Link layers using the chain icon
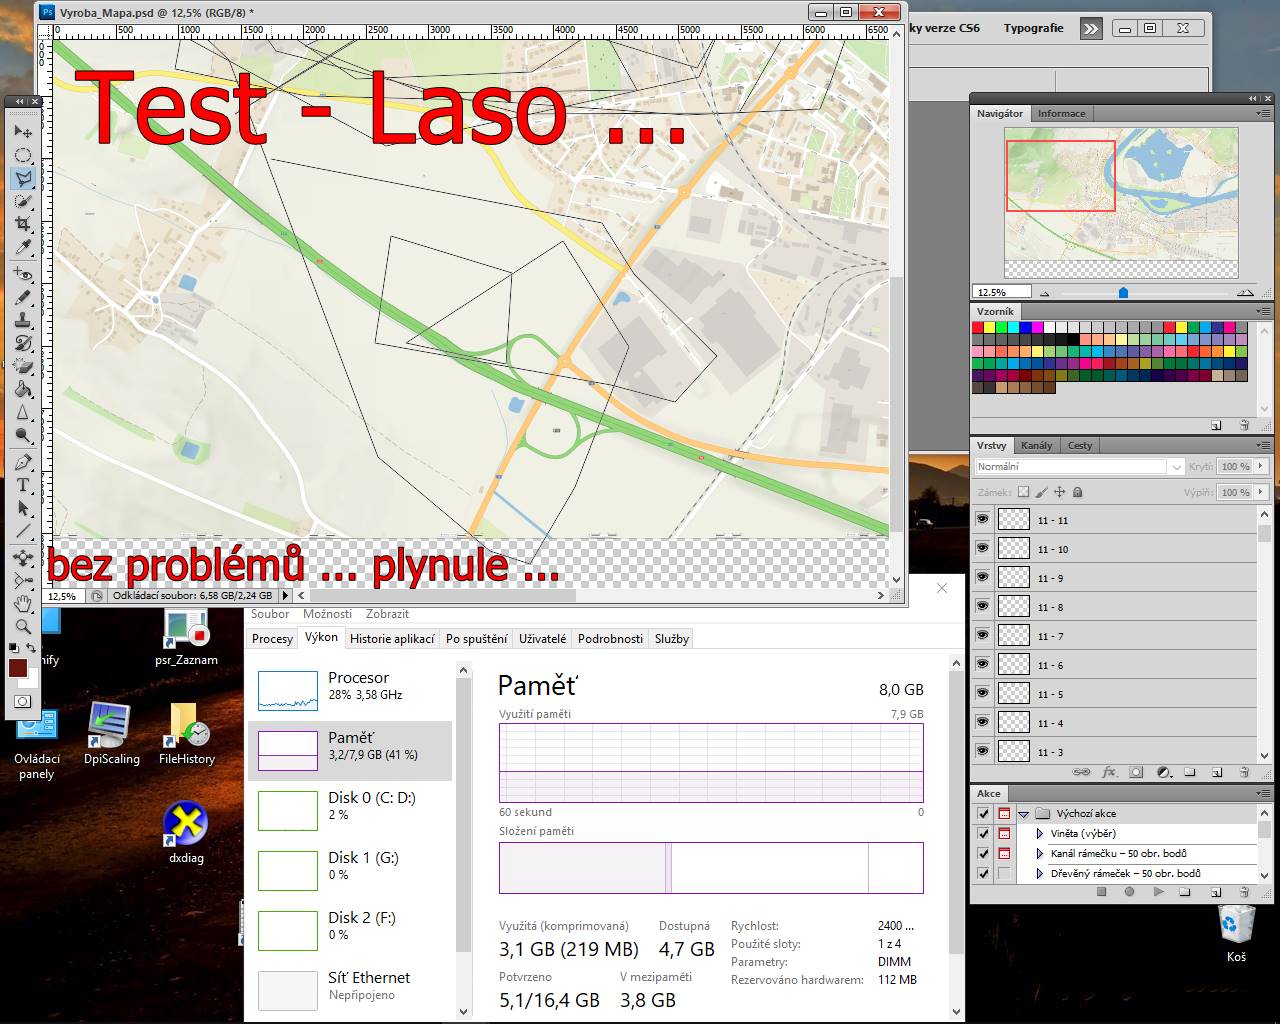This screenshot has width=1280, height=1024. pos(1081,772)
